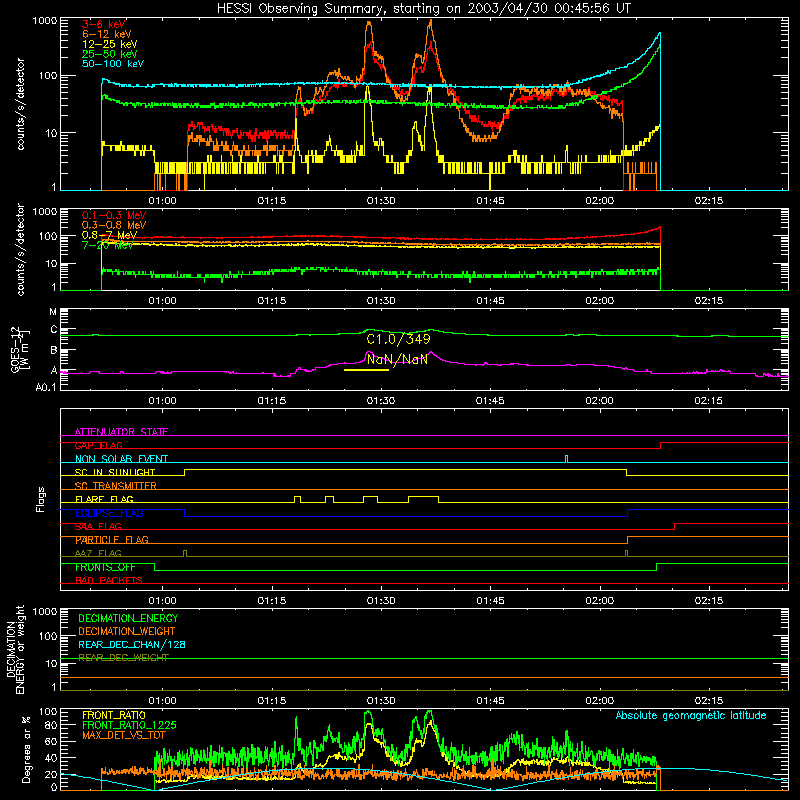The width and height of the screenshot is (800, 800).
Task: Click the 3-6 keV peak near 01:37
Action: [x=432, y=45]
